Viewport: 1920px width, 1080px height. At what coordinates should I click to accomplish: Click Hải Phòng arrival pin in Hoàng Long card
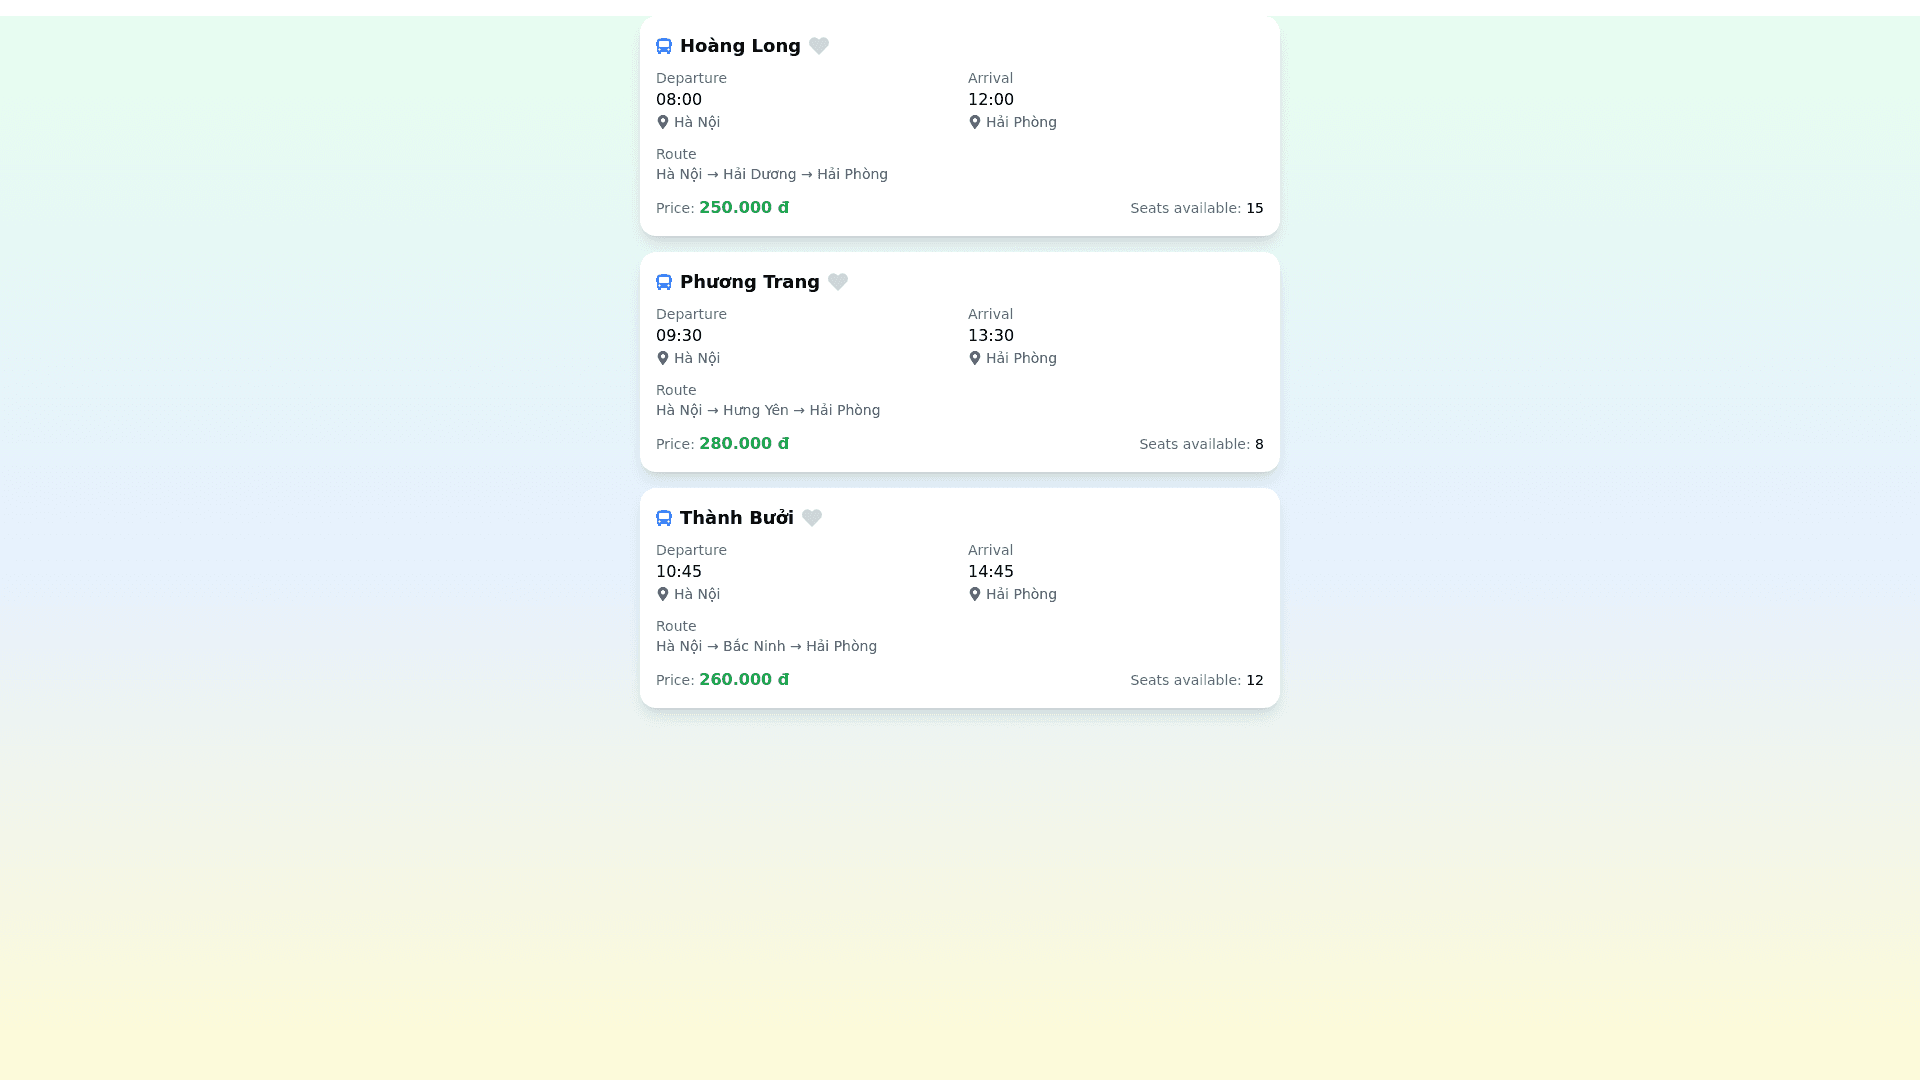tap(975, 122)
